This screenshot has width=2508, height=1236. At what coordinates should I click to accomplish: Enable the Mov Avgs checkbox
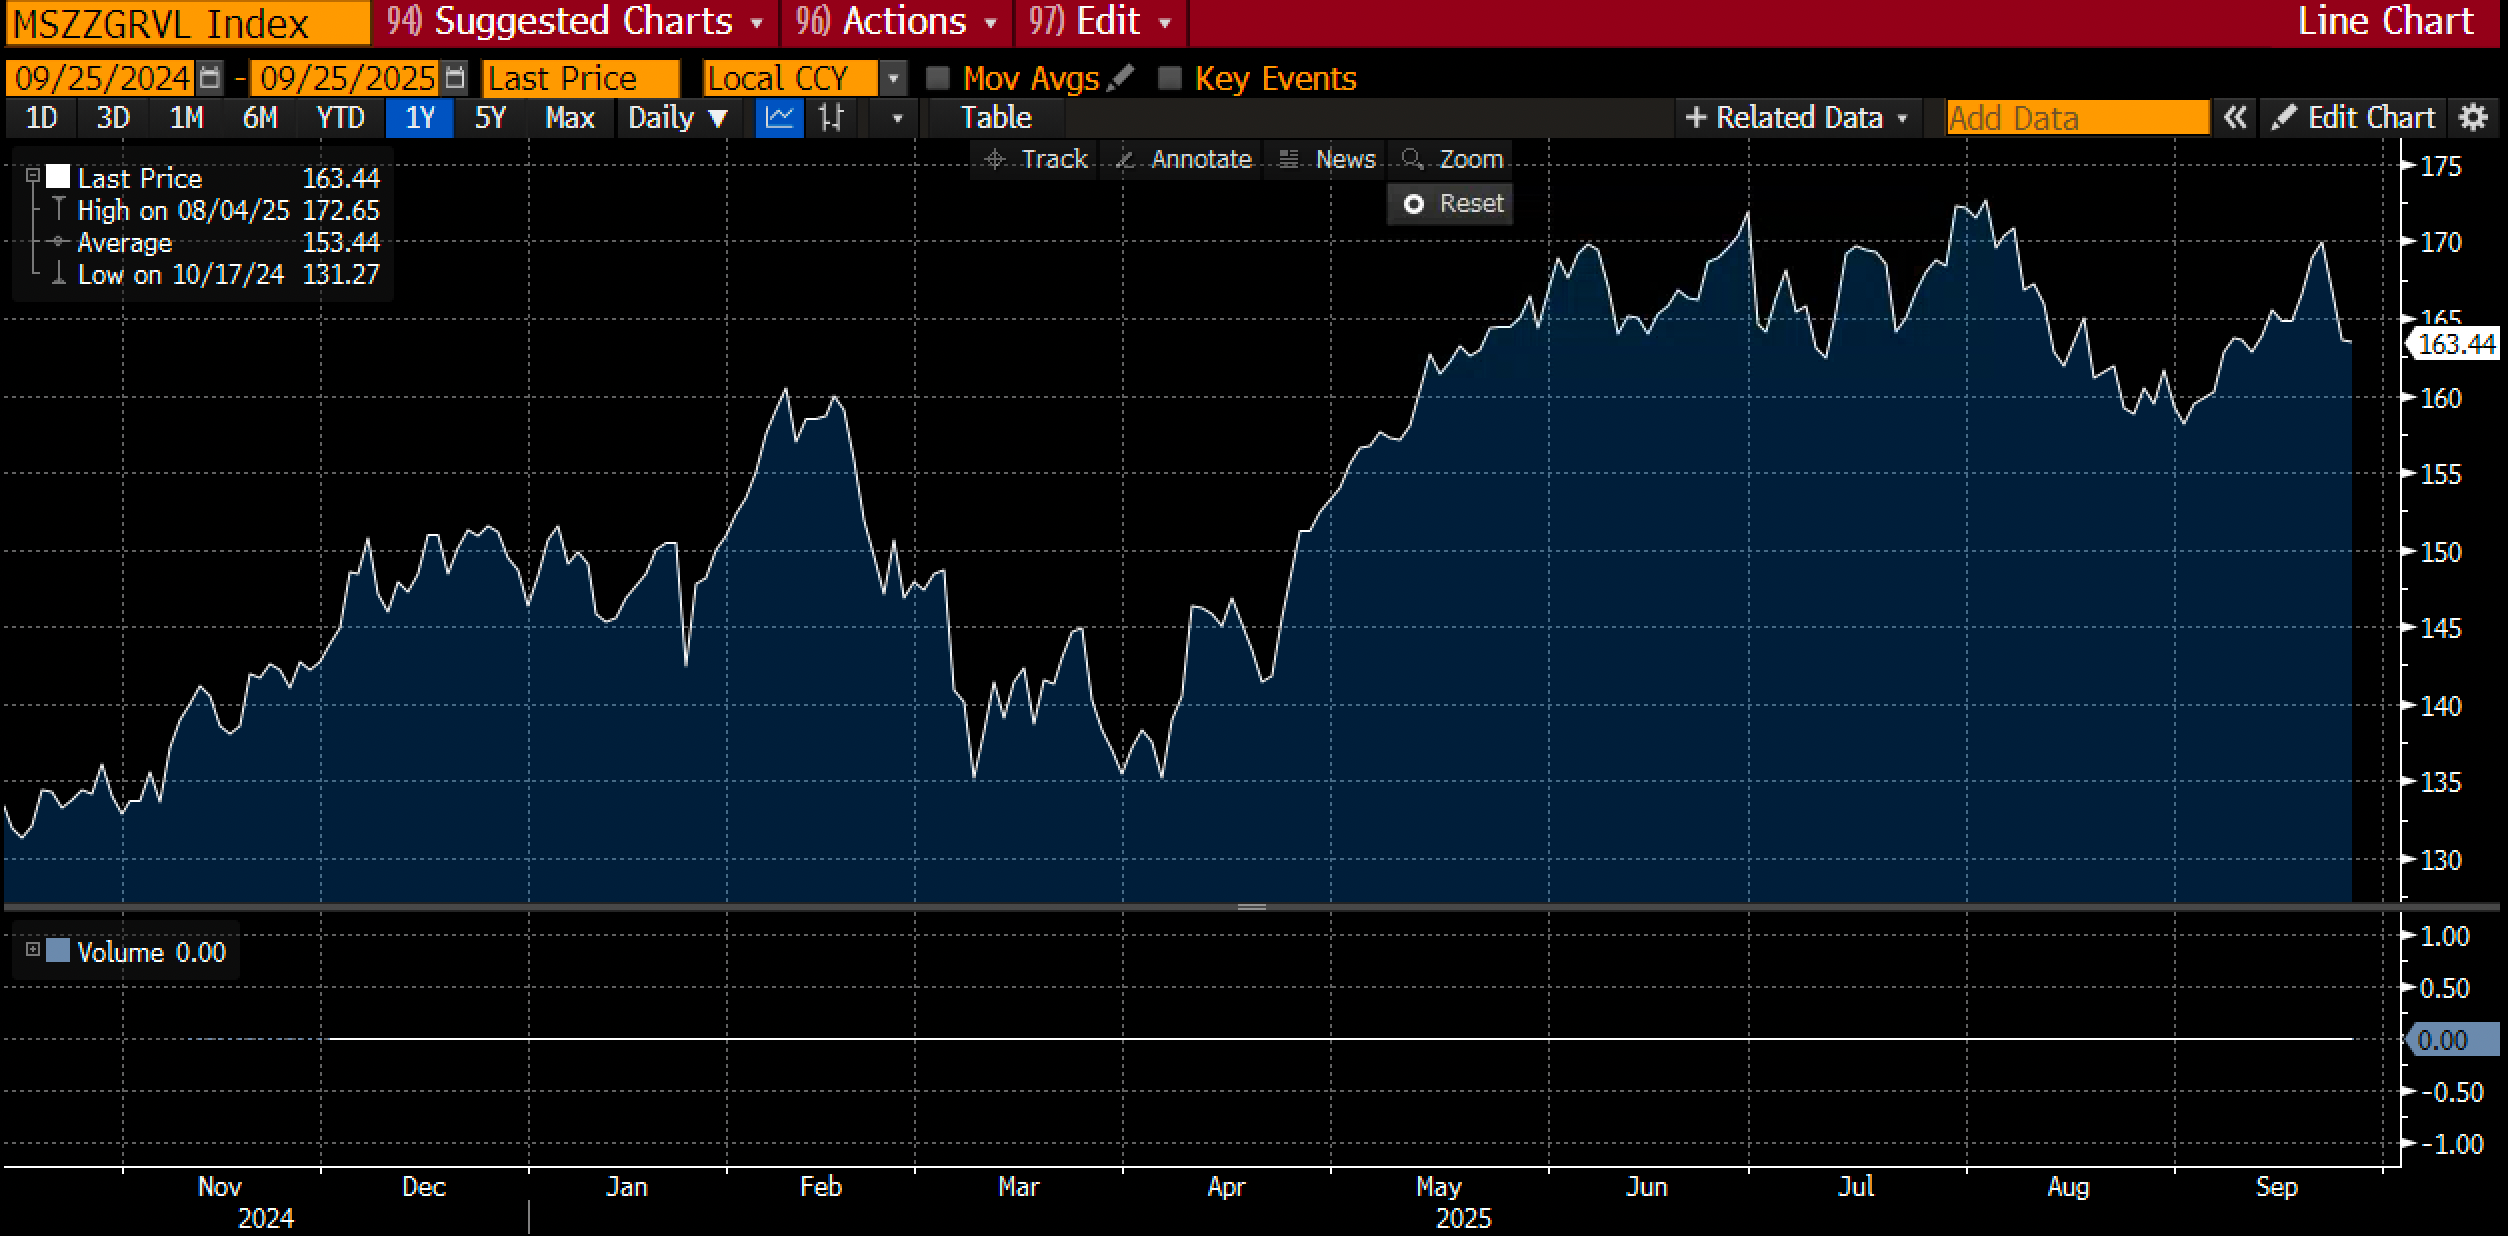(x=938, y=78)
